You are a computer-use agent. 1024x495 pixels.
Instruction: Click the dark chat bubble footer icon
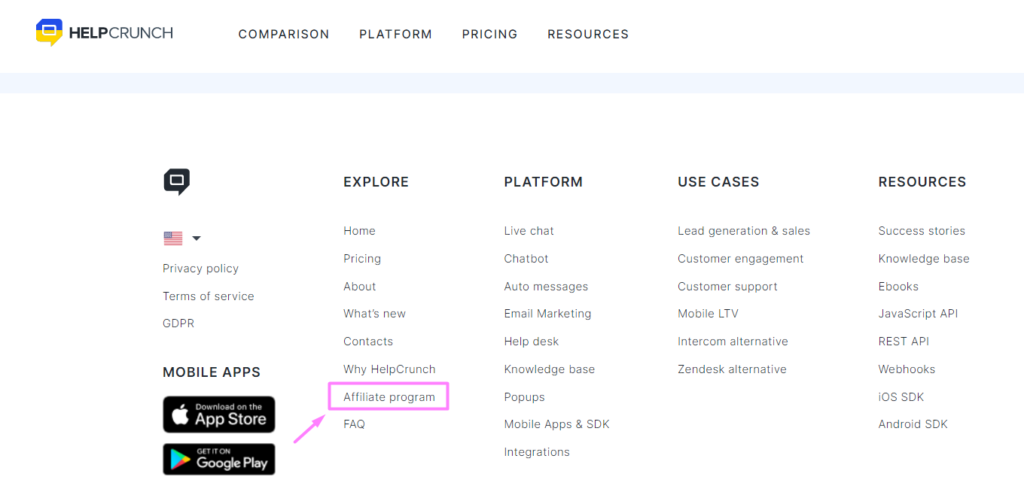(176, 182)
